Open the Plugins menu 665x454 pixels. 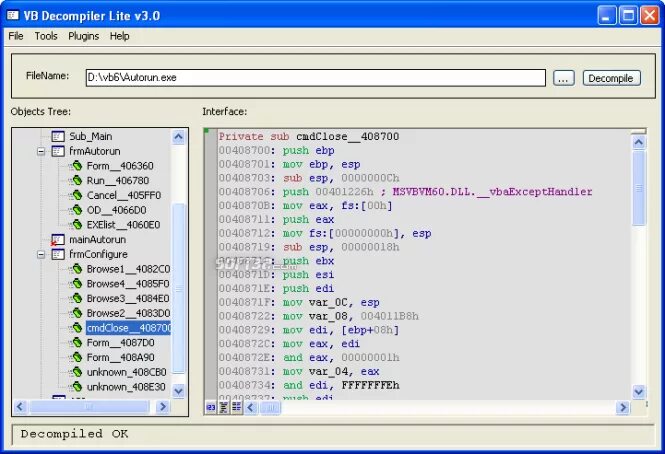pyautogui.click(x=84, y=36)
